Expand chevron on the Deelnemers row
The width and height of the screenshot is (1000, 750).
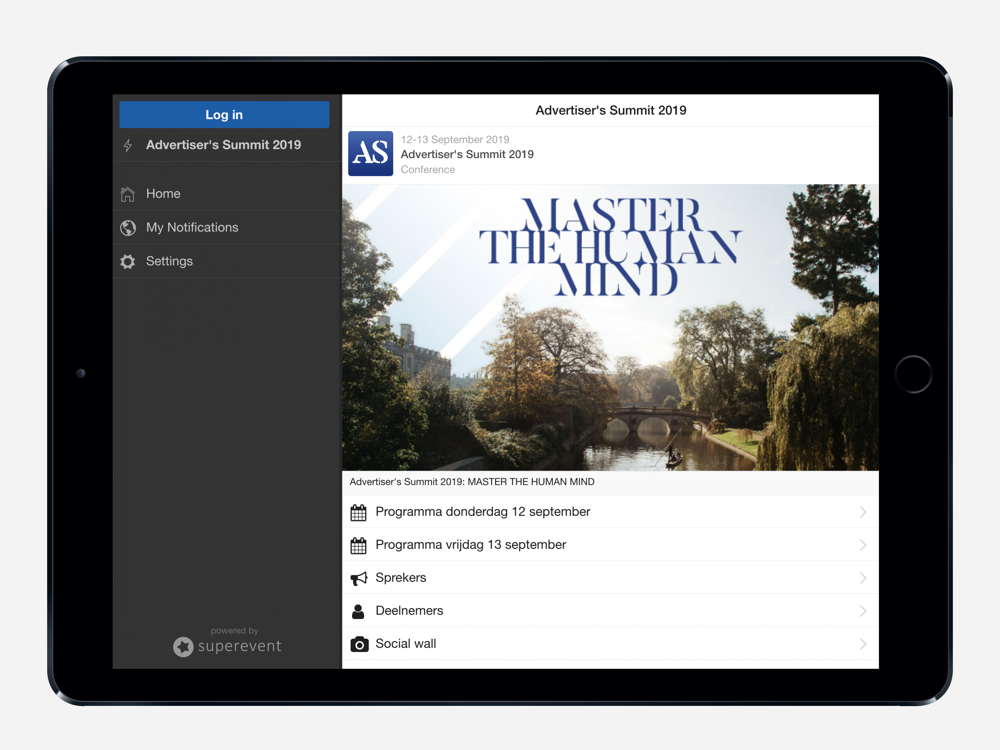pos(863,611)
